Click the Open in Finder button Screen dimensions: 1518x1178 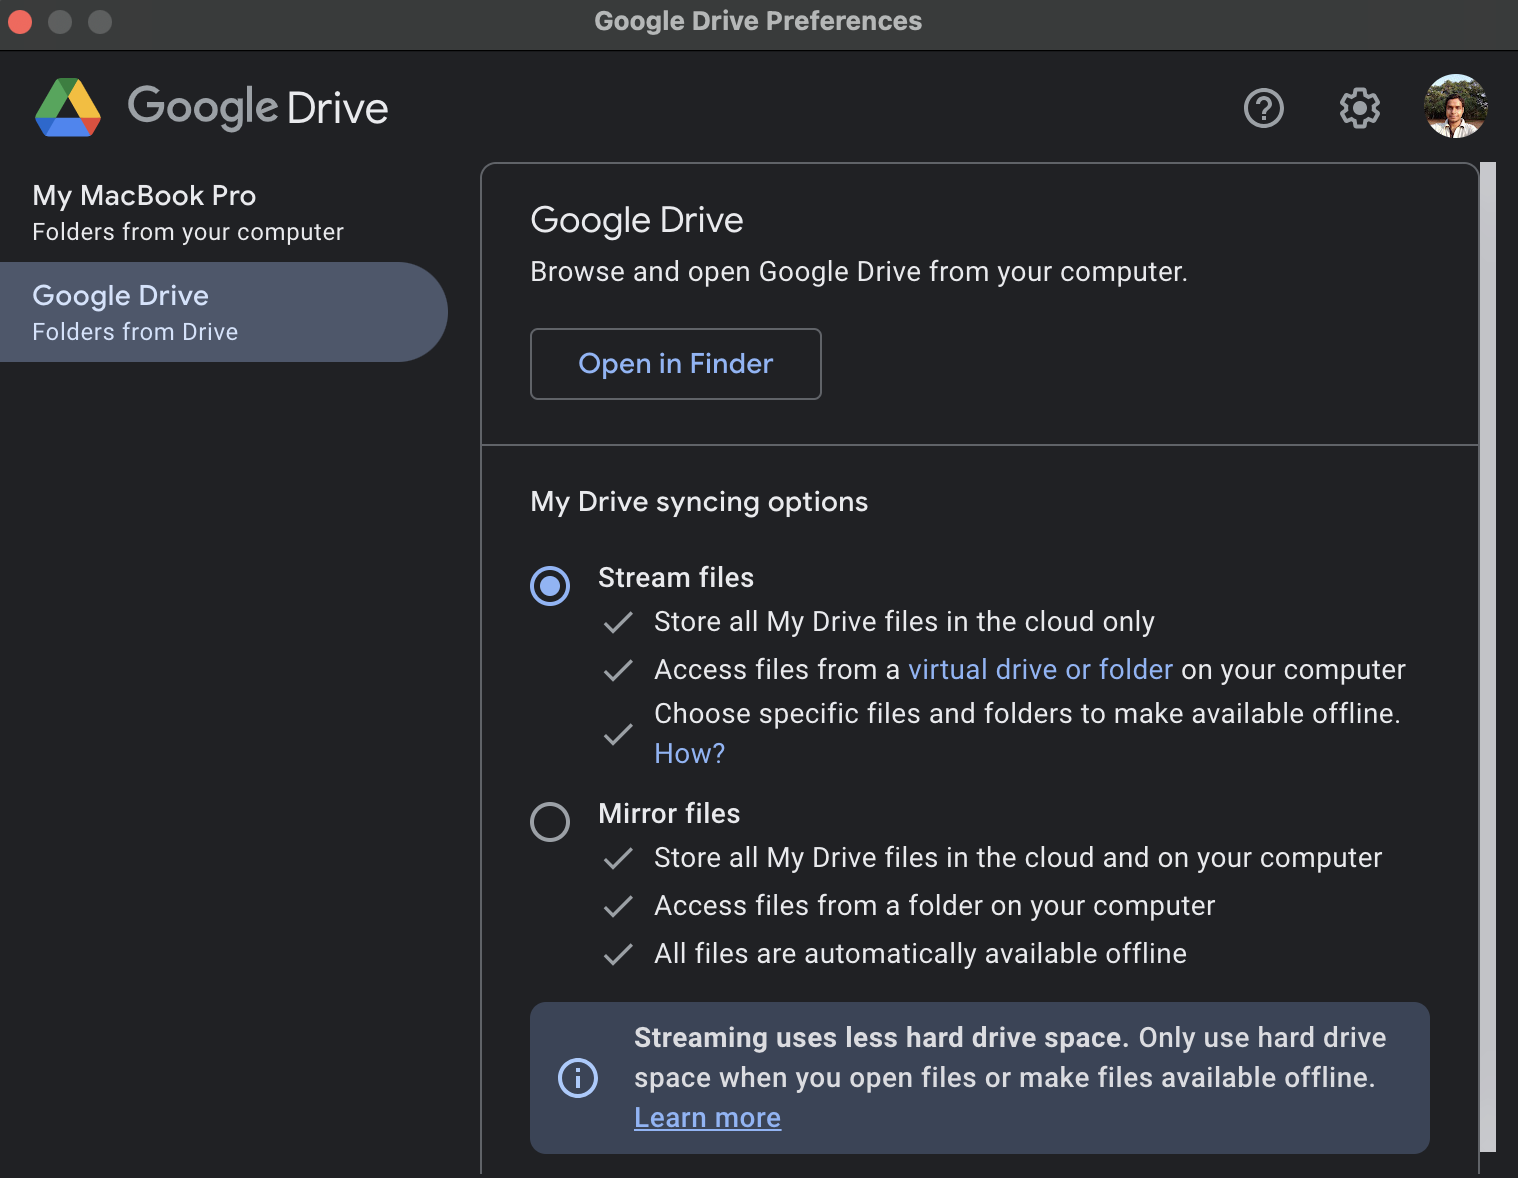click(x=676, y=364)
